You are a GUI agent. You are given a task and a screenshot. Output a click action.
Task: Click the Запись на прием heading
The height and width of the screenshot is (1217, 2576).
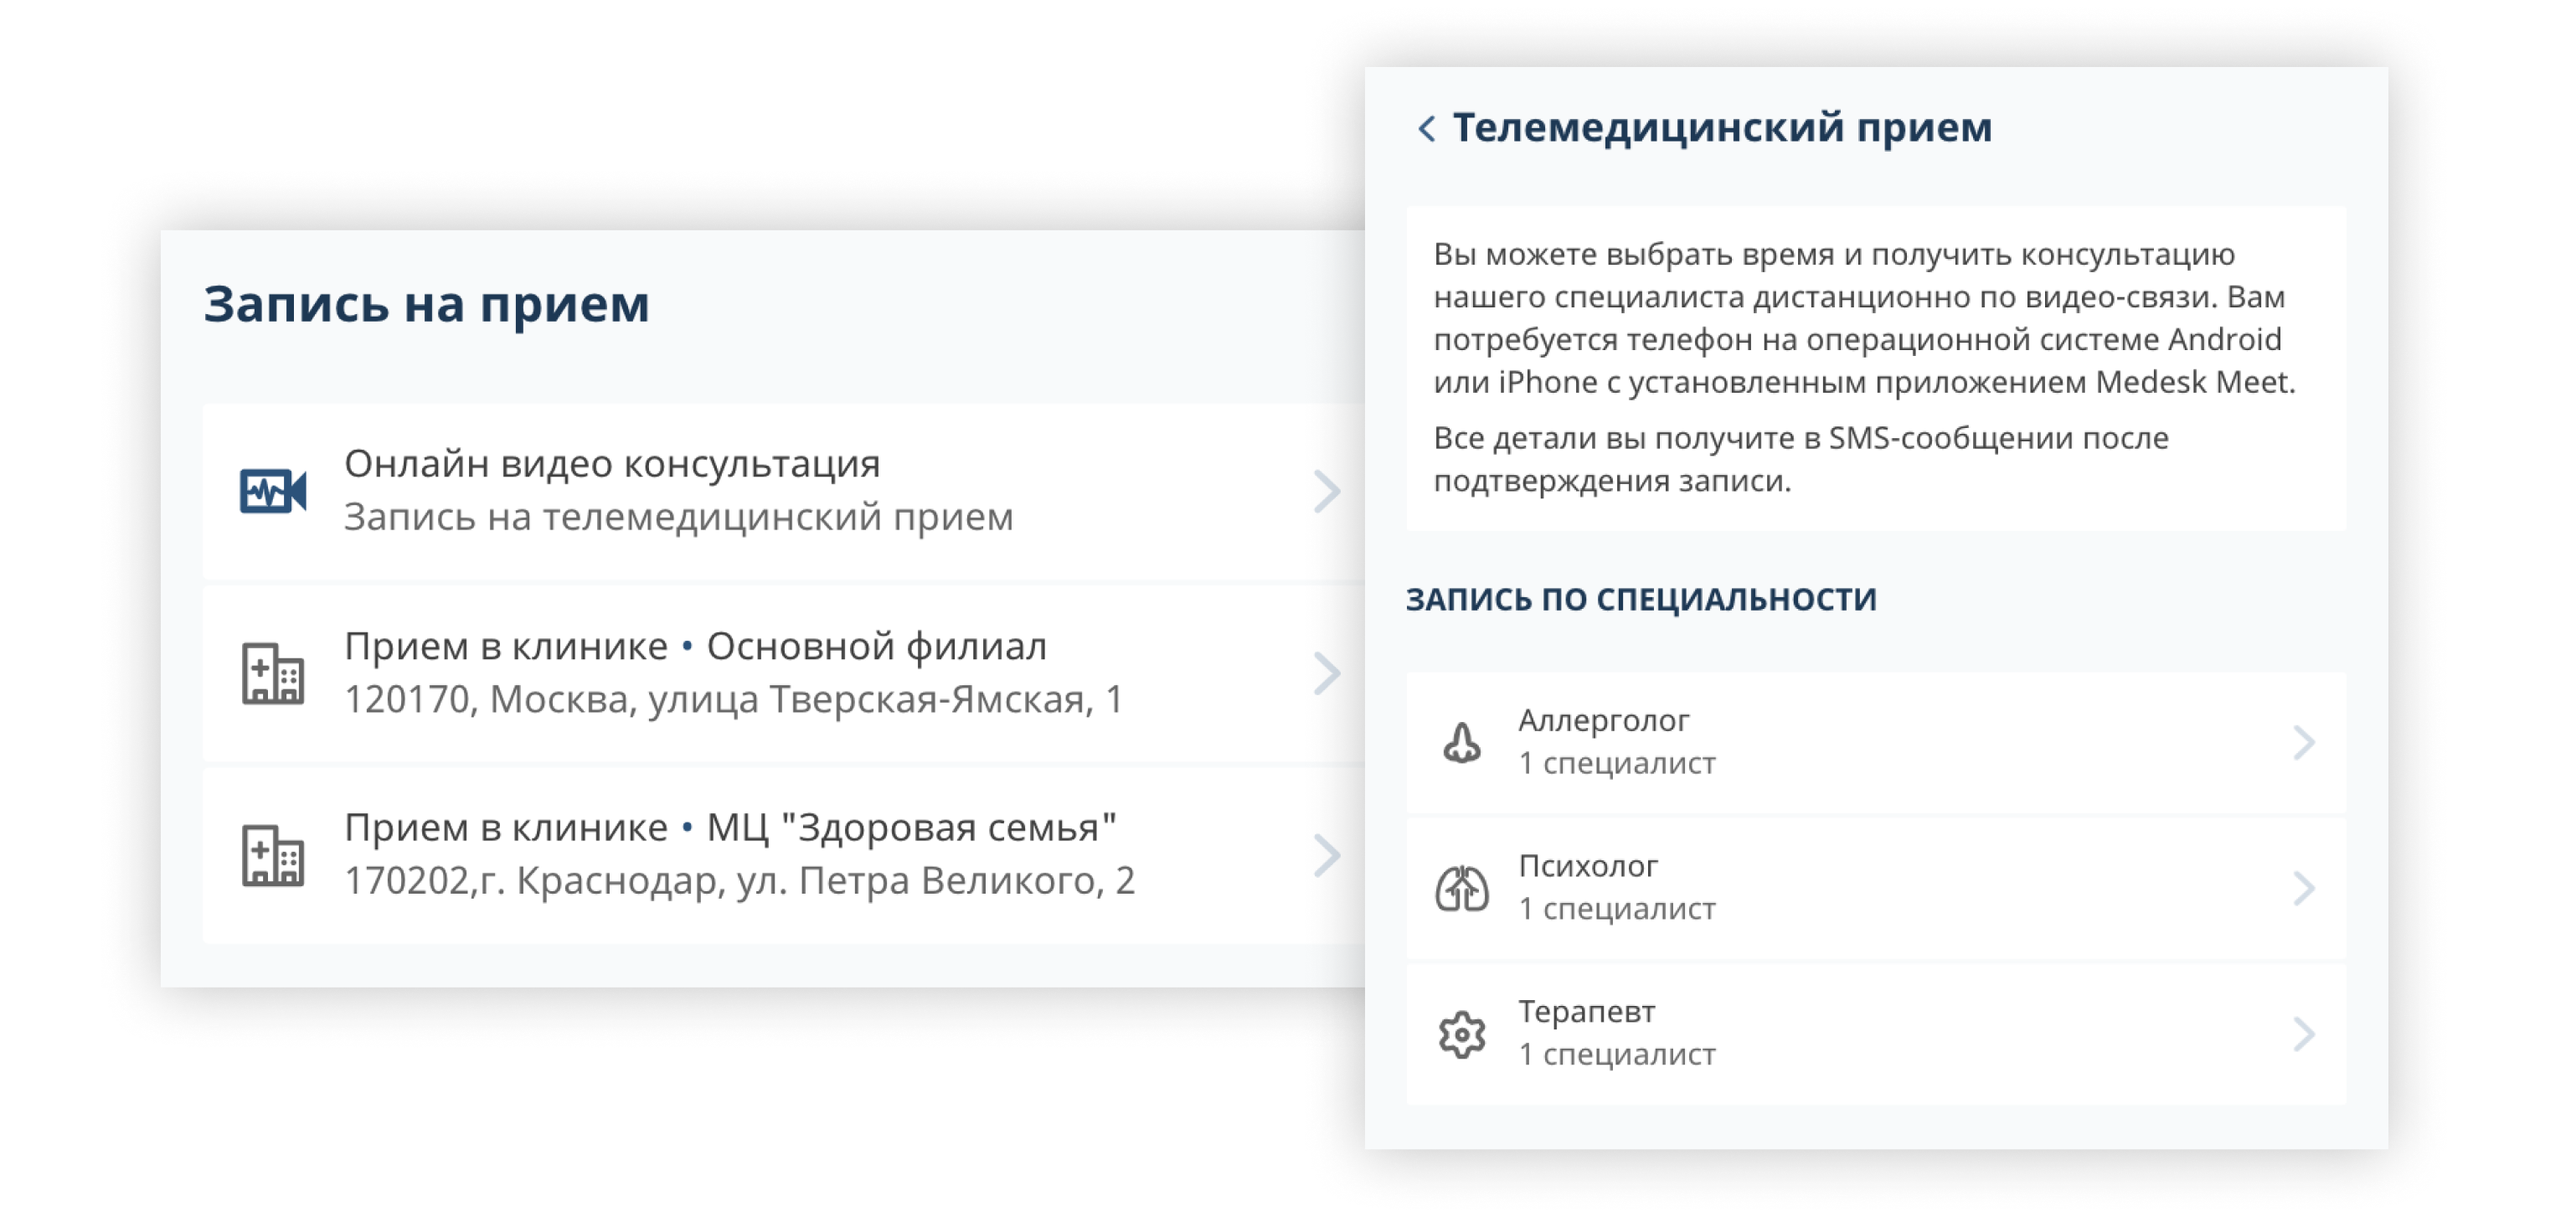coord(427,304)
